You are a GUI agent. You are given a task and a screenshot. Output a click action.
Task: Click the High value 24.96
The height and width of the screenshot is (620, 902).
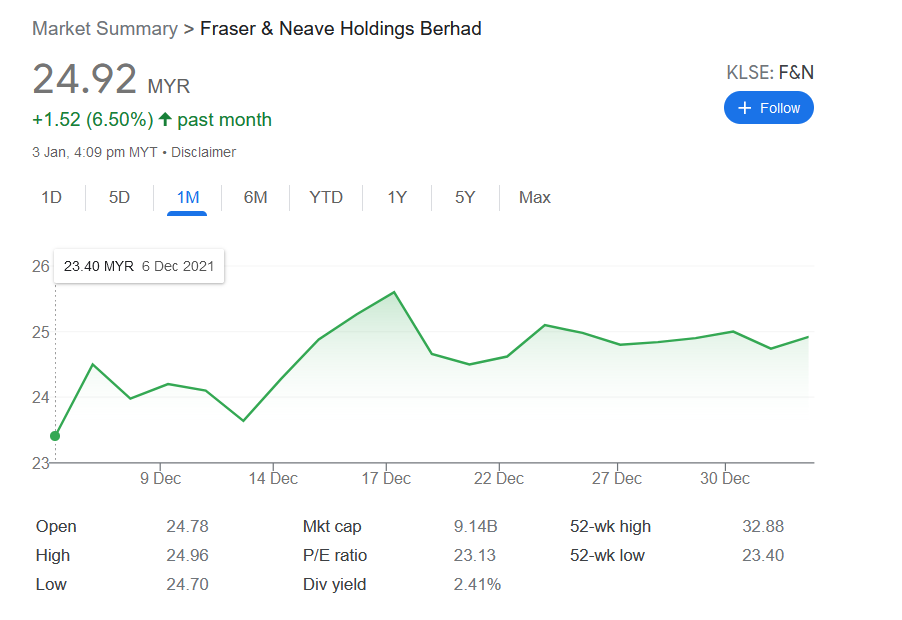pyautogui.click(x=188, y=555)
